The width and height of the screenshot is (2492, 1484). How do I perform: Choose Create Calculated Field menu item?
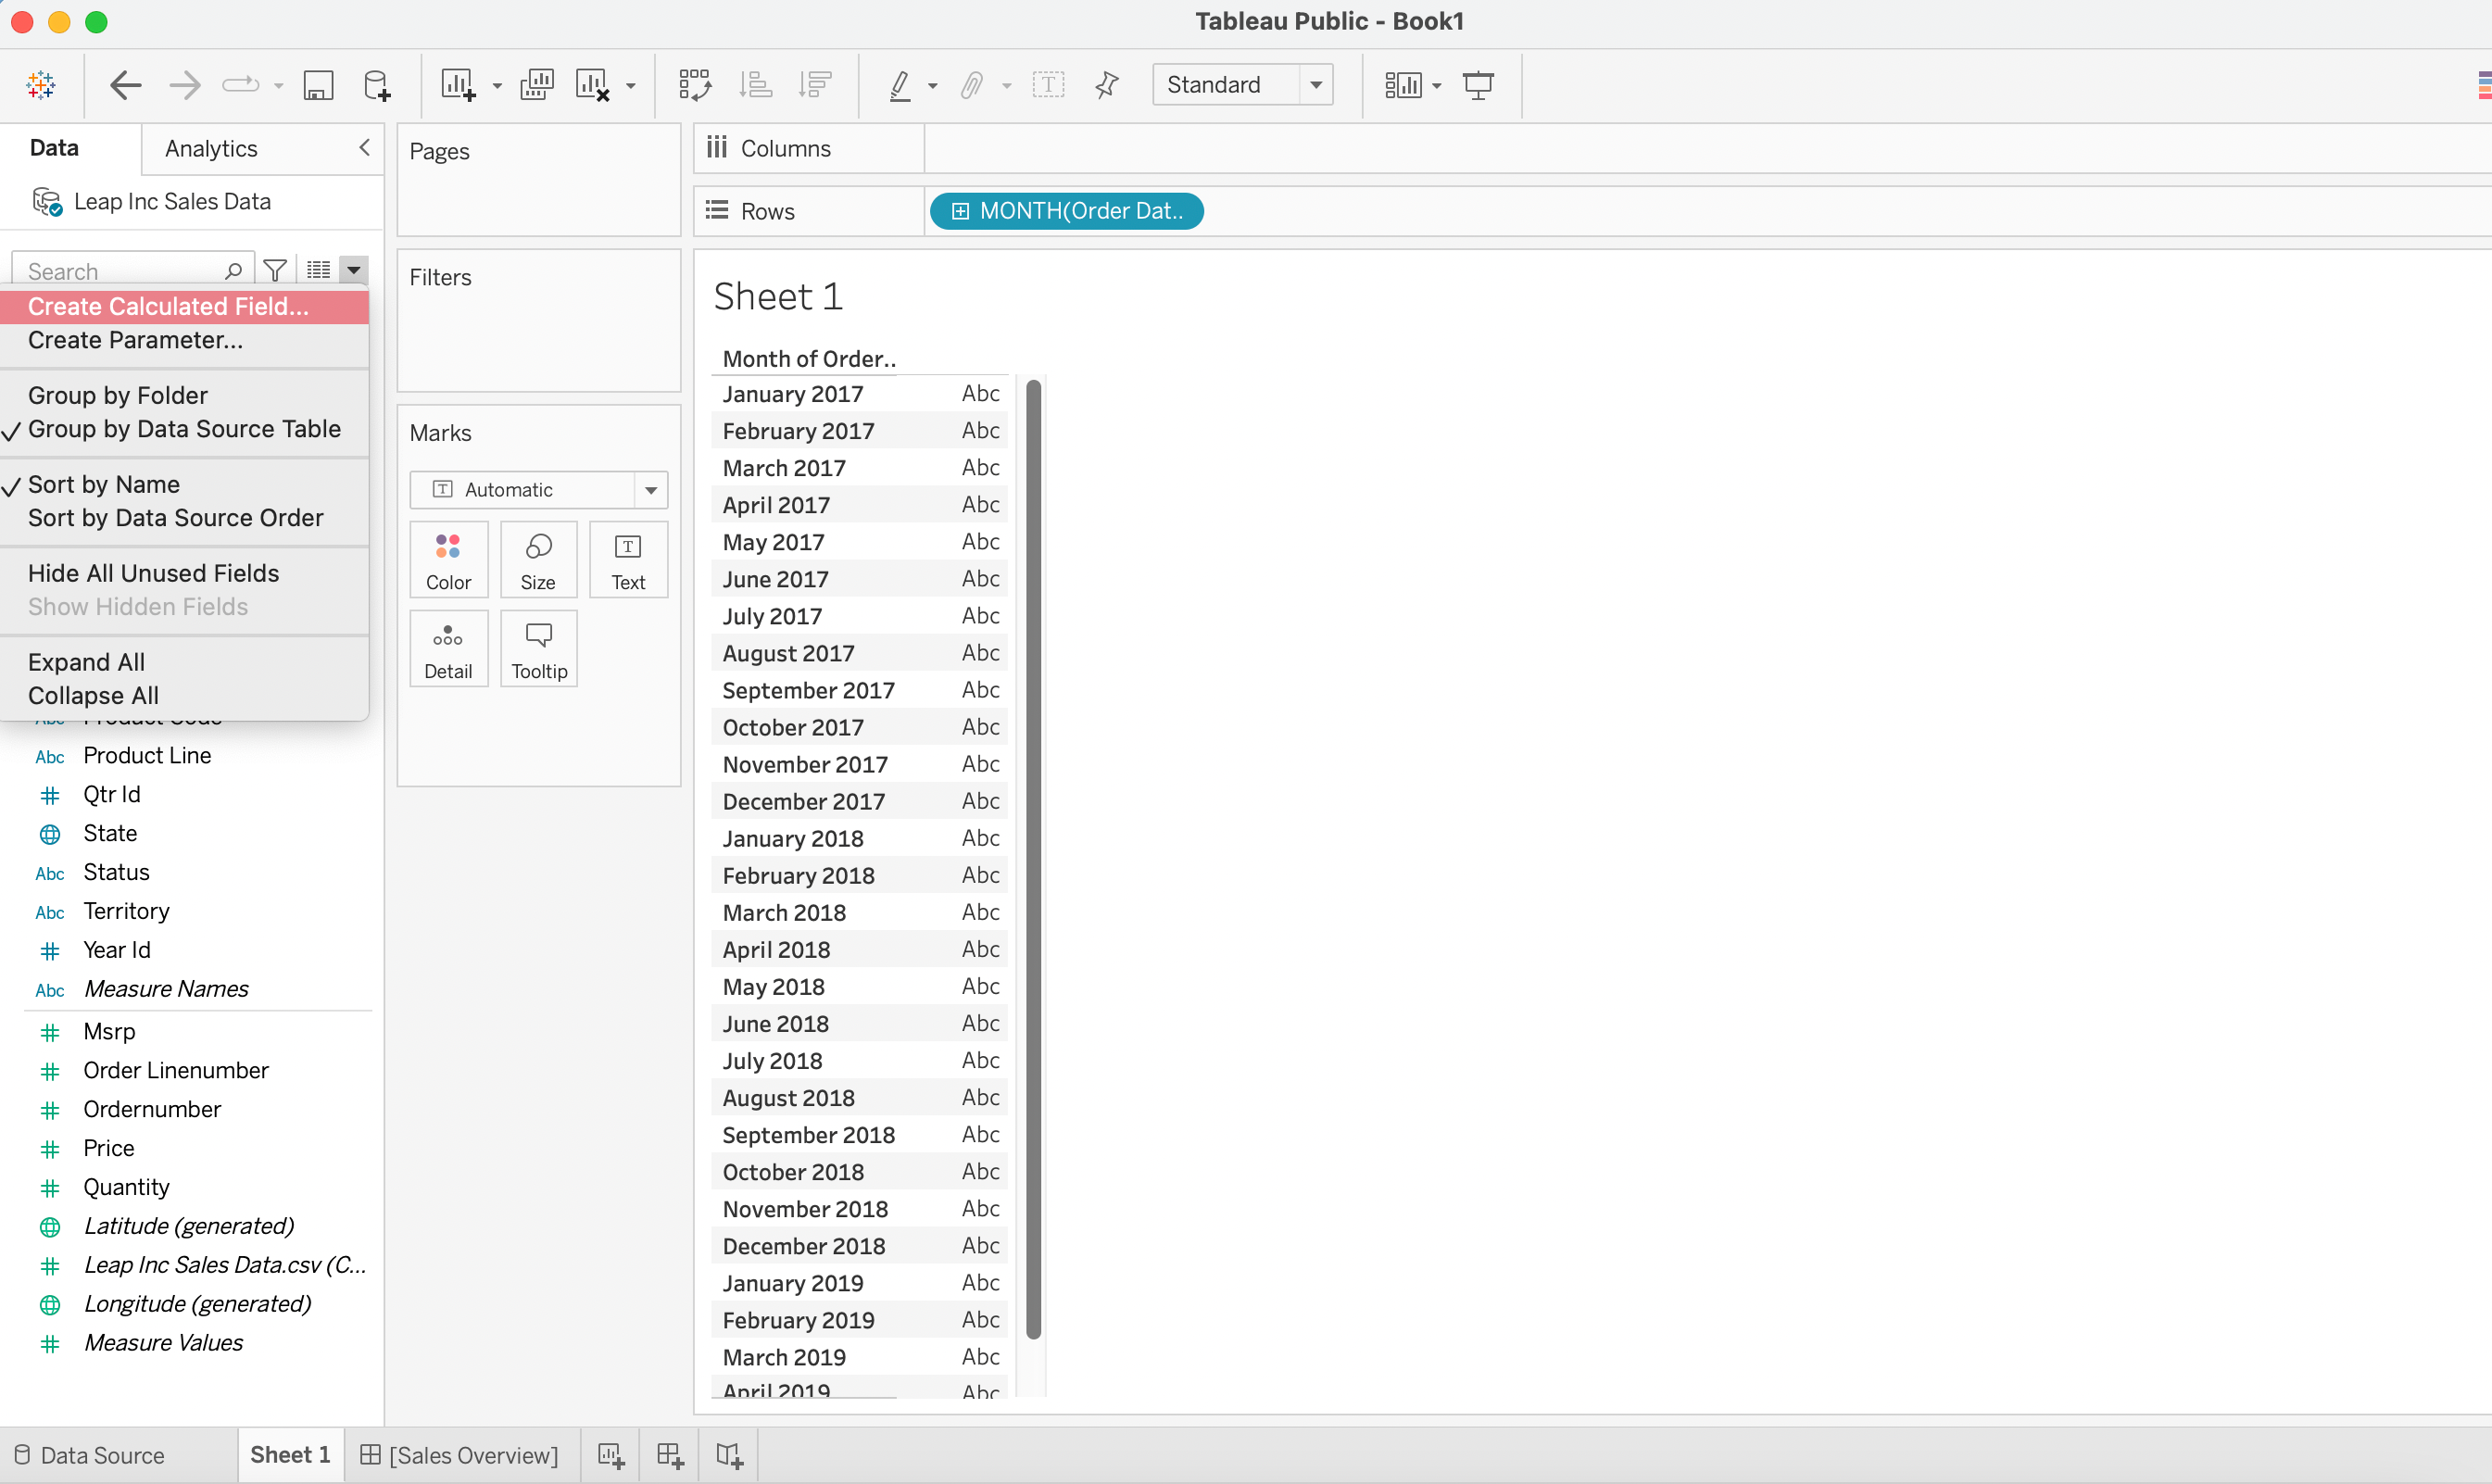point(168,306)
